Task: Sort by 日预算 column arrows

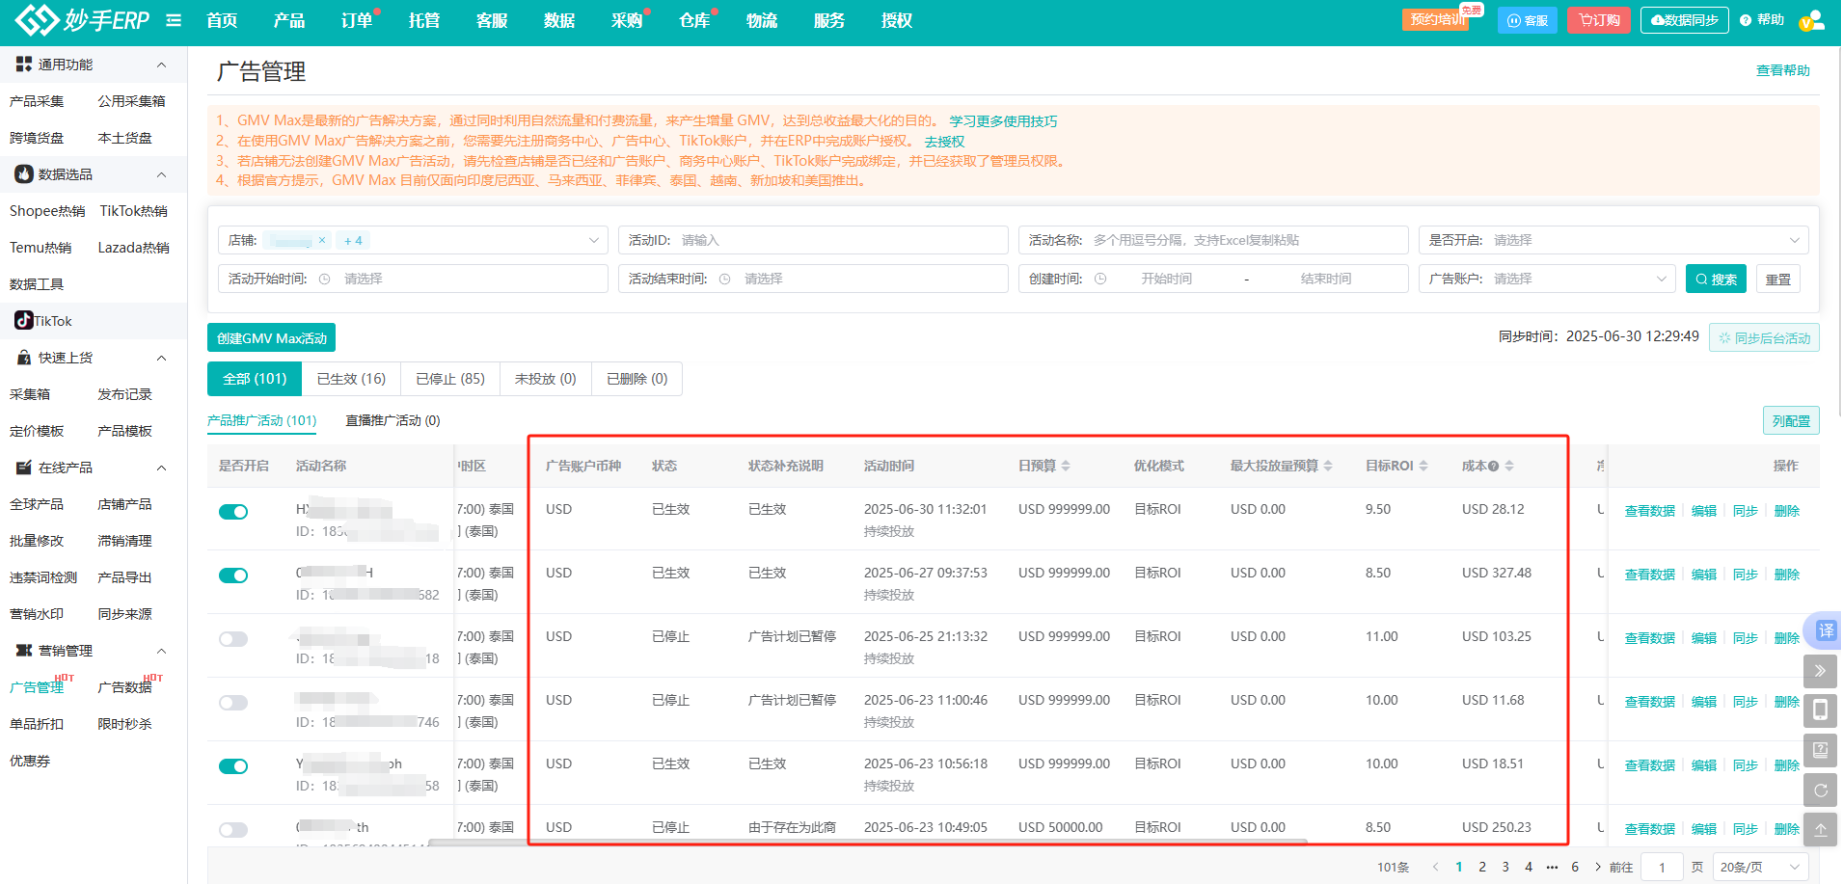Action: 1066,466
